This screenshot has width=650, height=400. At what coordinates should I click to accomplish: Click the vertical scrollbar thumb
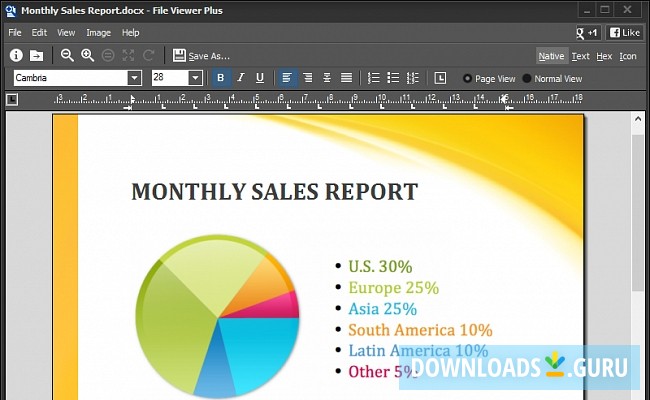point(638,212)
